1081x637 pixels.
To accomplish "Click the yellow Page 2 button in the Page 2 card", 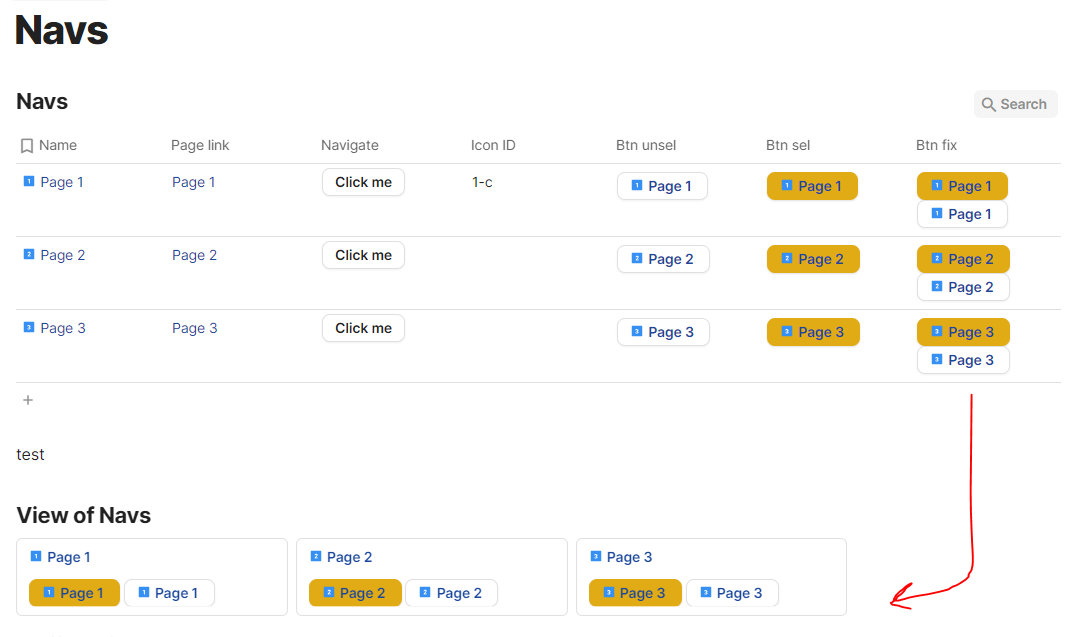I will click(355, 593).
